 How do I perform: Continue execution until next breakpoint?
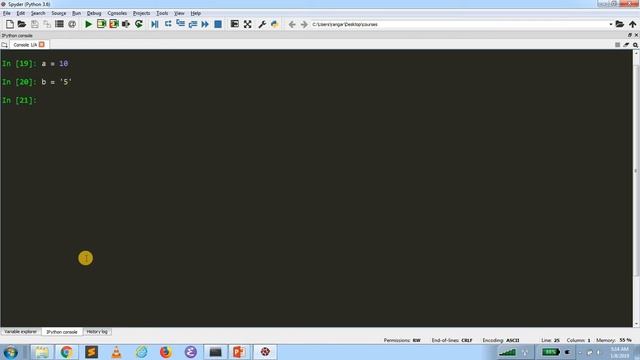point(205,24)
